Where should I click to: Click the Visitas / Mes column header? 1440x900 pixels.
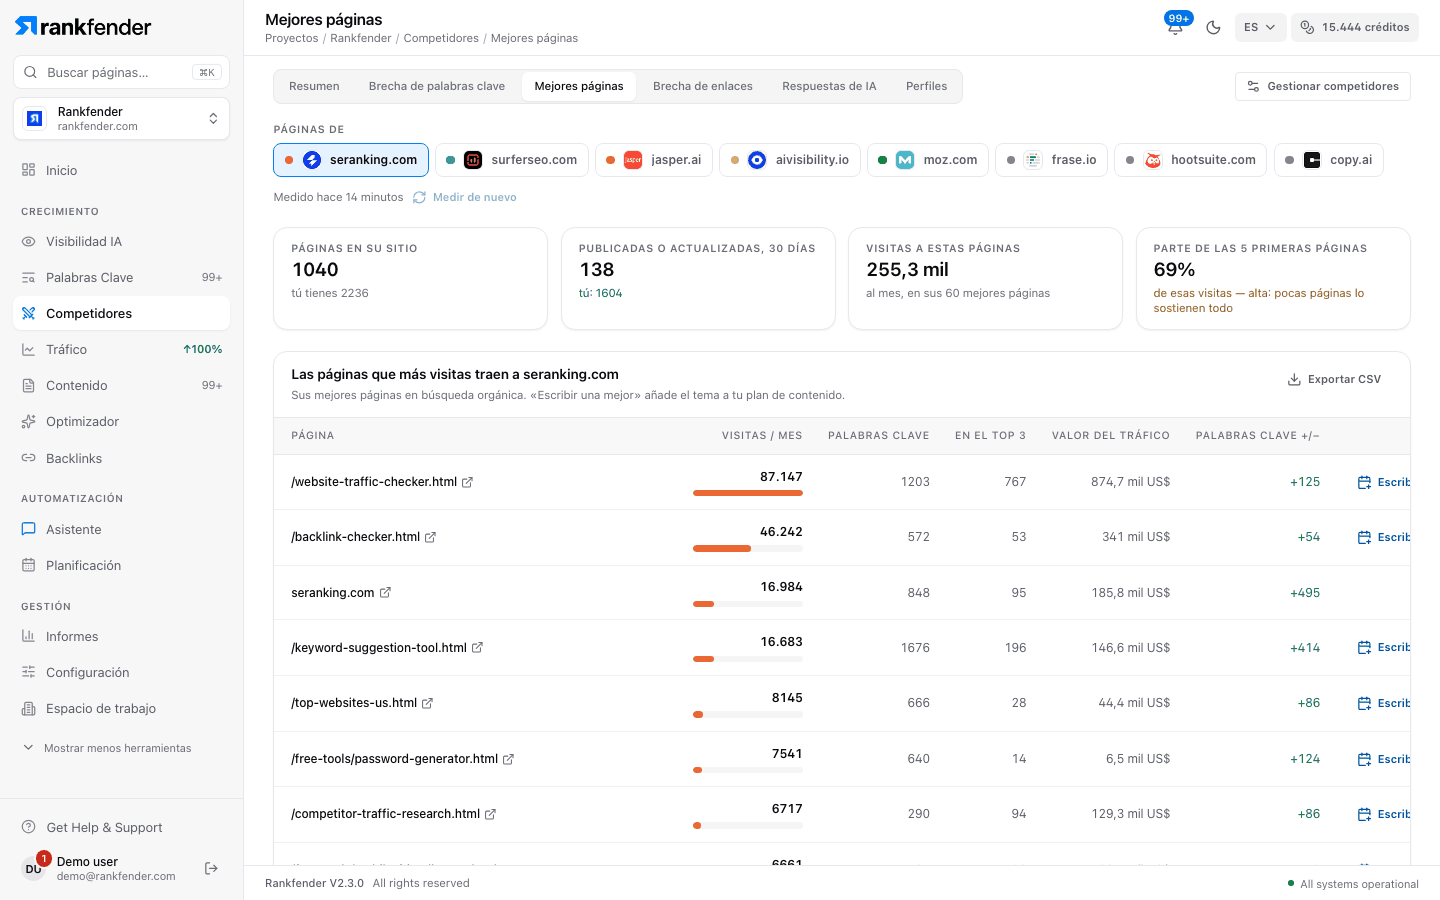point(762,435)
